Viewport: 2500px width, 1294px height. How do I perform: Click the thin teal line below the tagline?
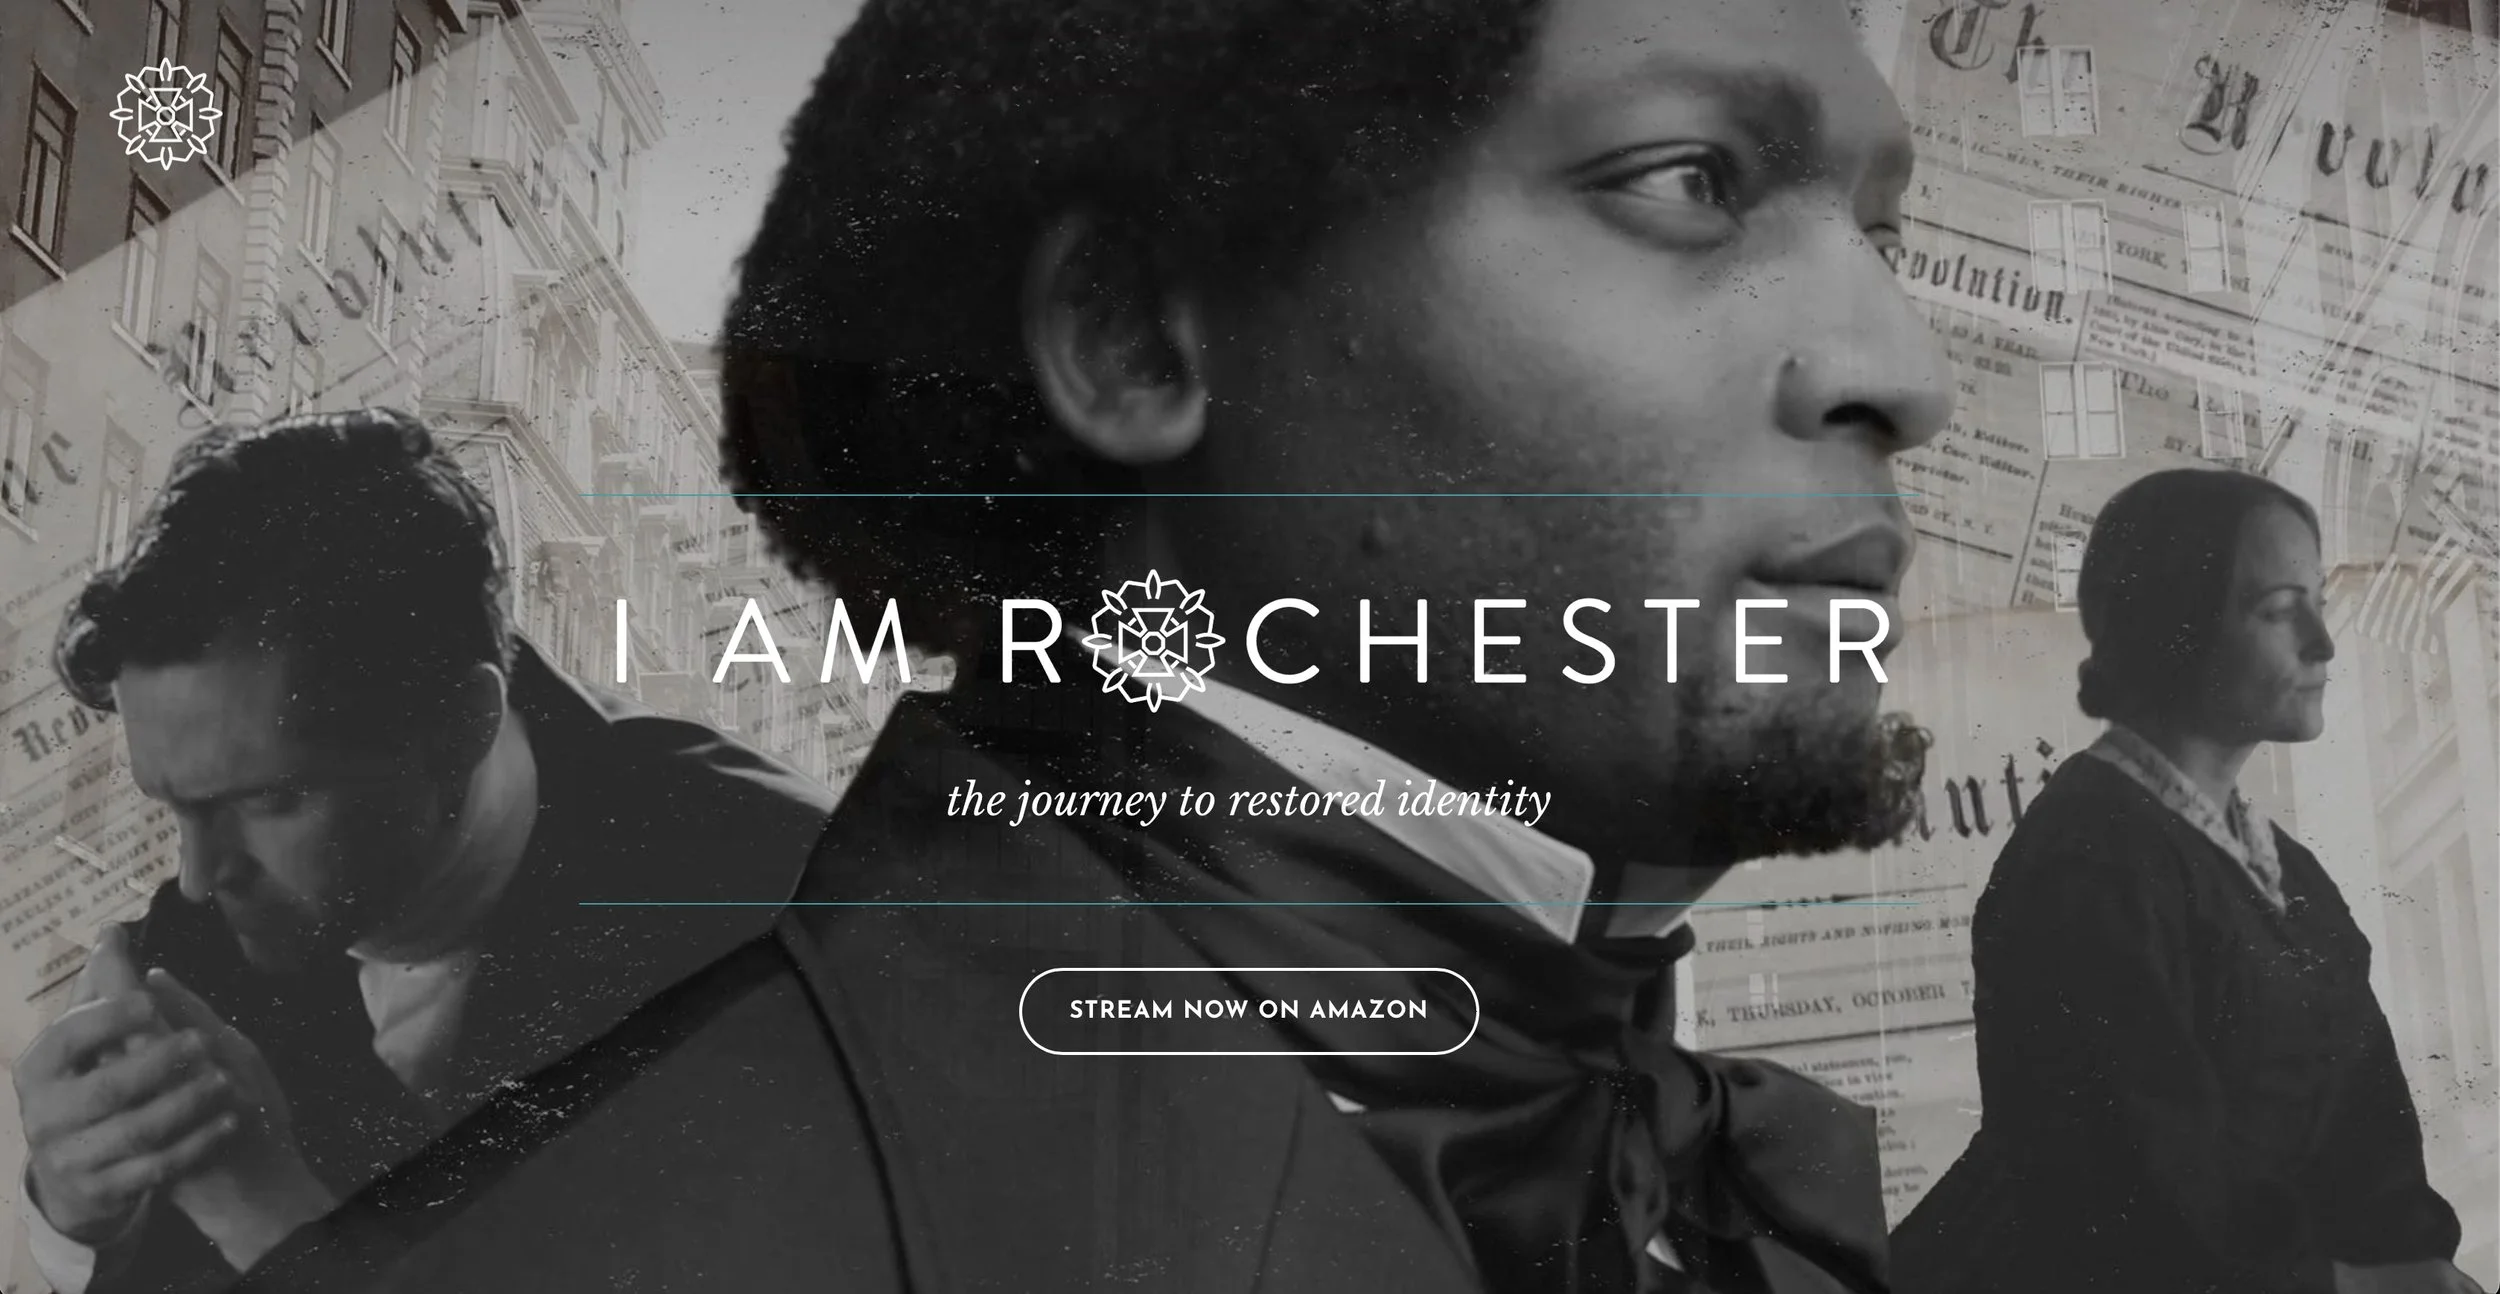coord(1249,904)
